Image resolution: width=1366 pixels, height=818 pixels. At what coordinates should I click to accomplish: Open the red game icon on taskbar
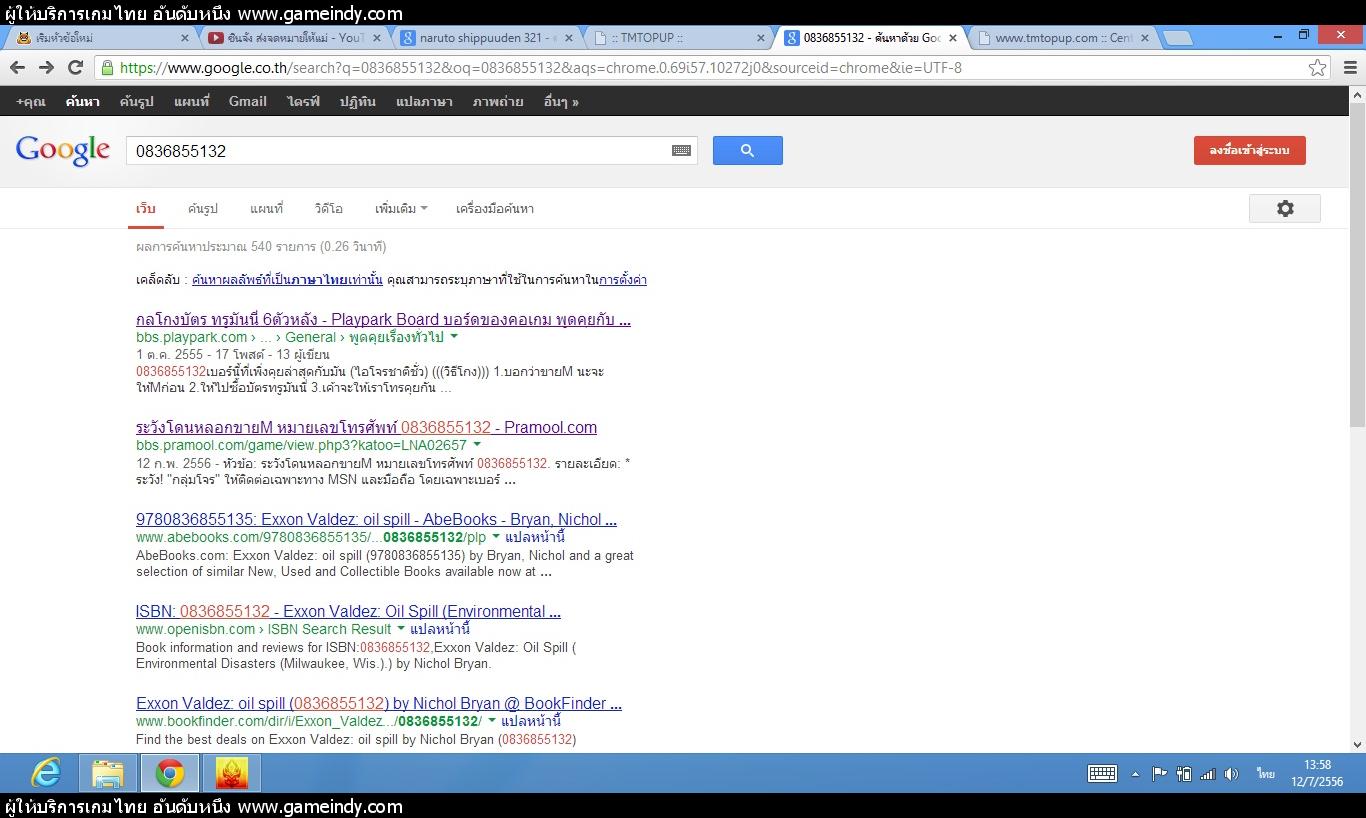tap(232, 773)
